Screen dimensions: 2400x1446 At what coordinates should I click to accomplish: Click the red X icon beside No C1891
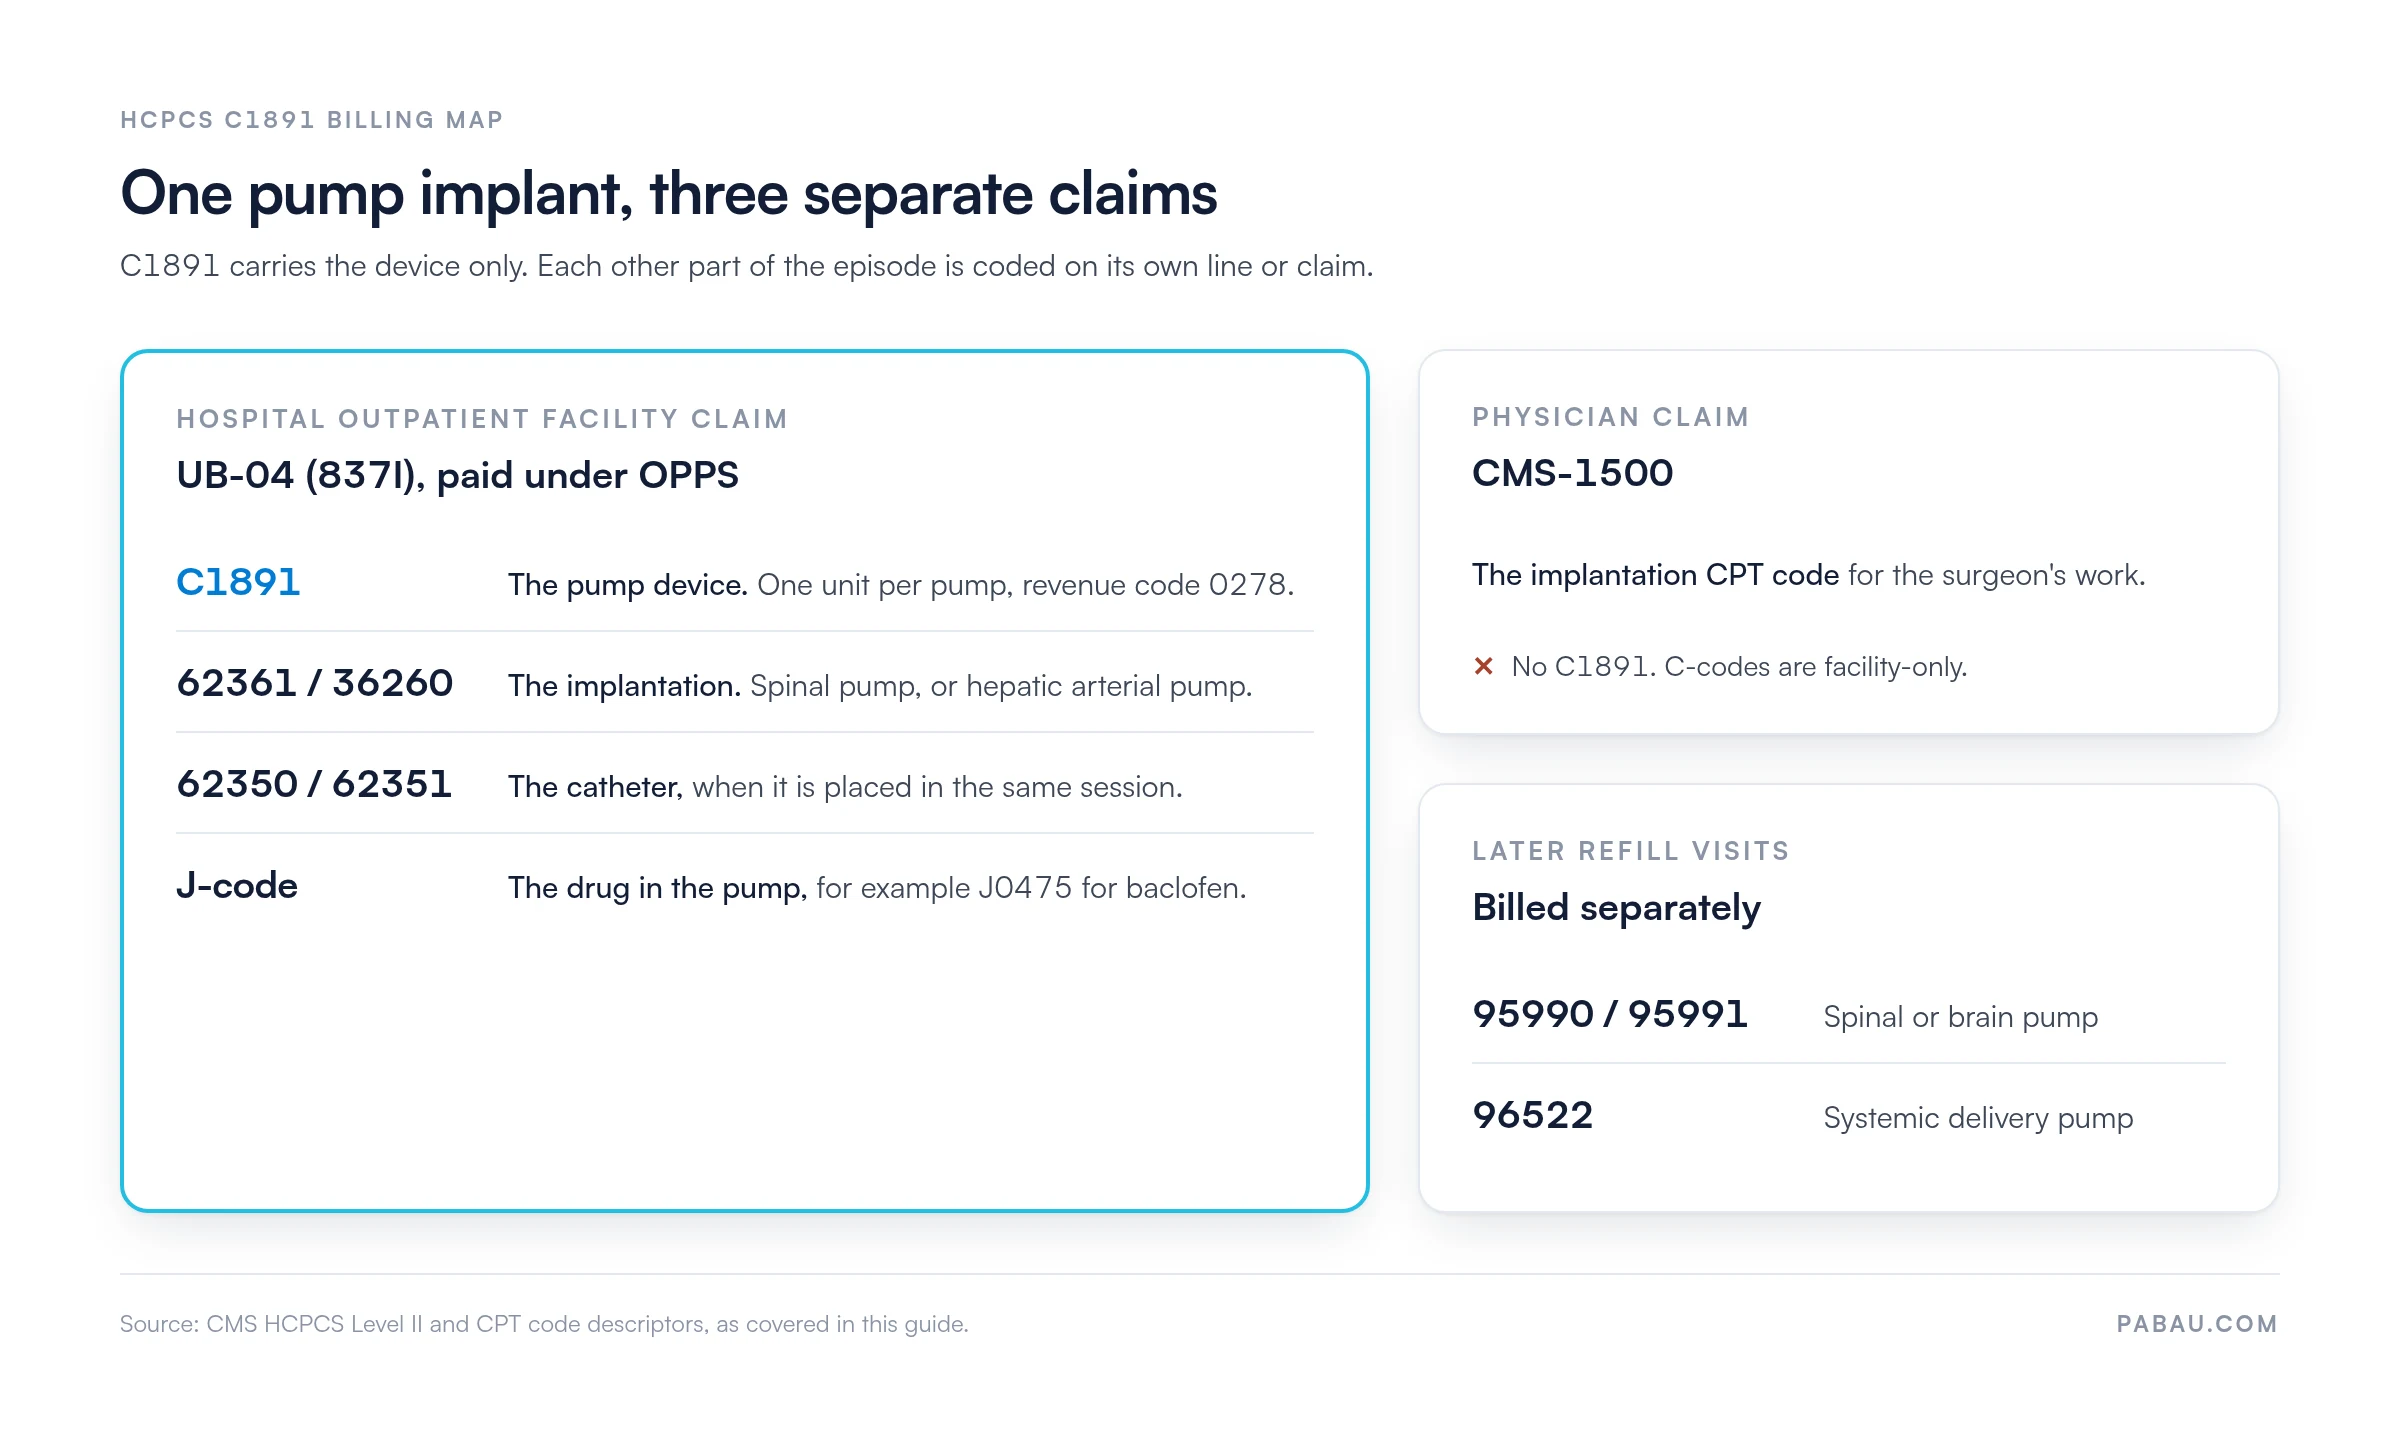pyautogui.click(x=1484, y=666)
